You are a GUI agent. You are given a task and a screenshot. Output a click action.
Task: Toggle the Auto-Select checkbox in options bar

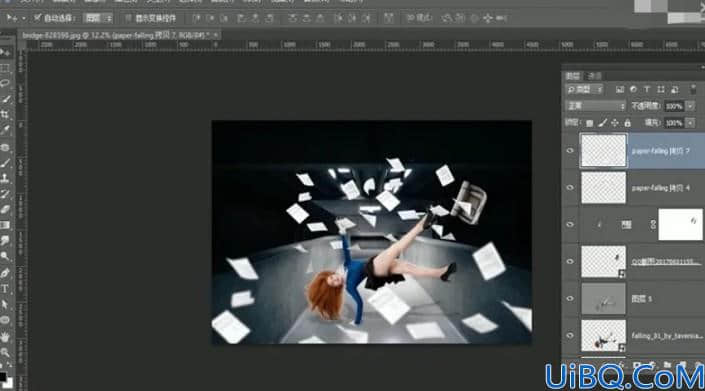click(x=38, y=18)
